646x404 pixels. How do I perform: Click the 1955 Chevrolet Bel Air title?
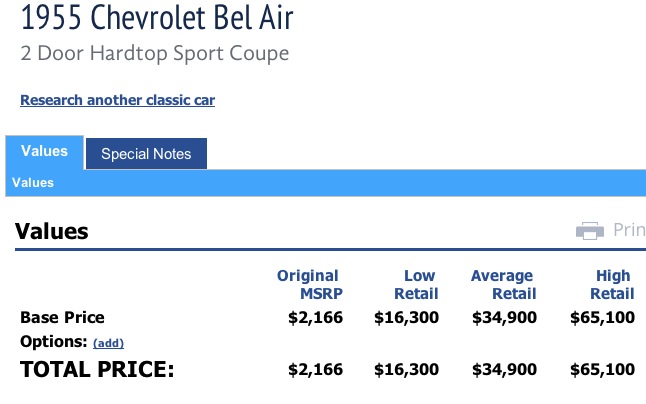[157, 17]
